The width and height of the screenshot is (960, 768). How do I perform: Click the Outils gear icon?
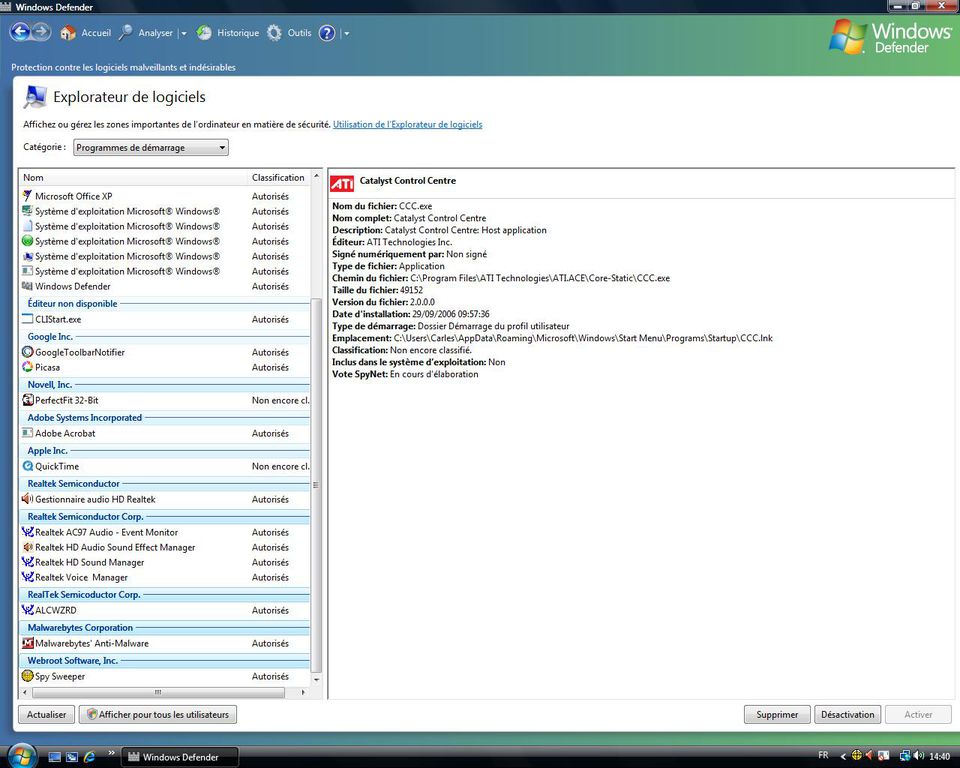pos(274,33)
